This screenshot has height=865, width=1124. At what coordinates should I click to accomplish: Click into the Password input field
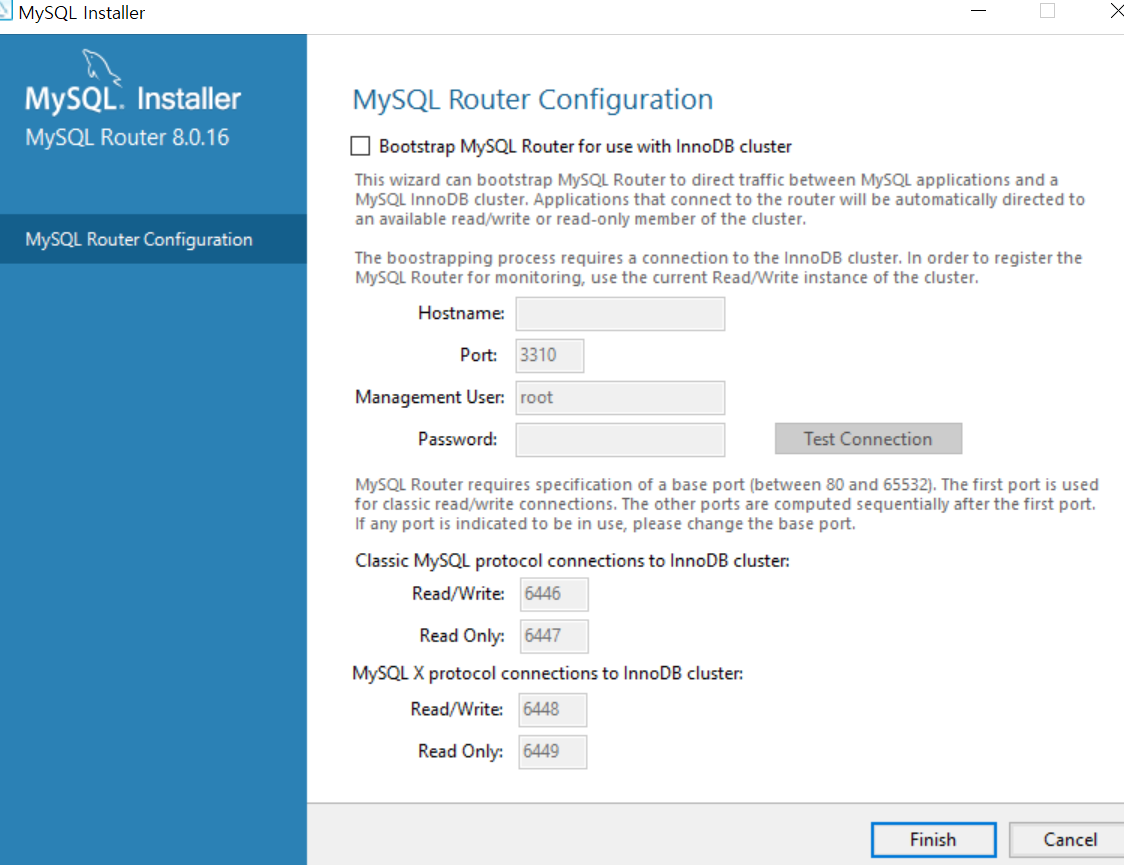point(620,439)
